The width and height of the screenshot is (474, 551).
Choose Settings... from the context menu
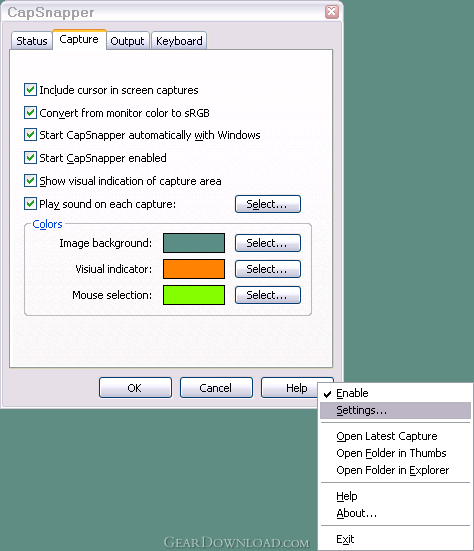(x=395, y=410)
